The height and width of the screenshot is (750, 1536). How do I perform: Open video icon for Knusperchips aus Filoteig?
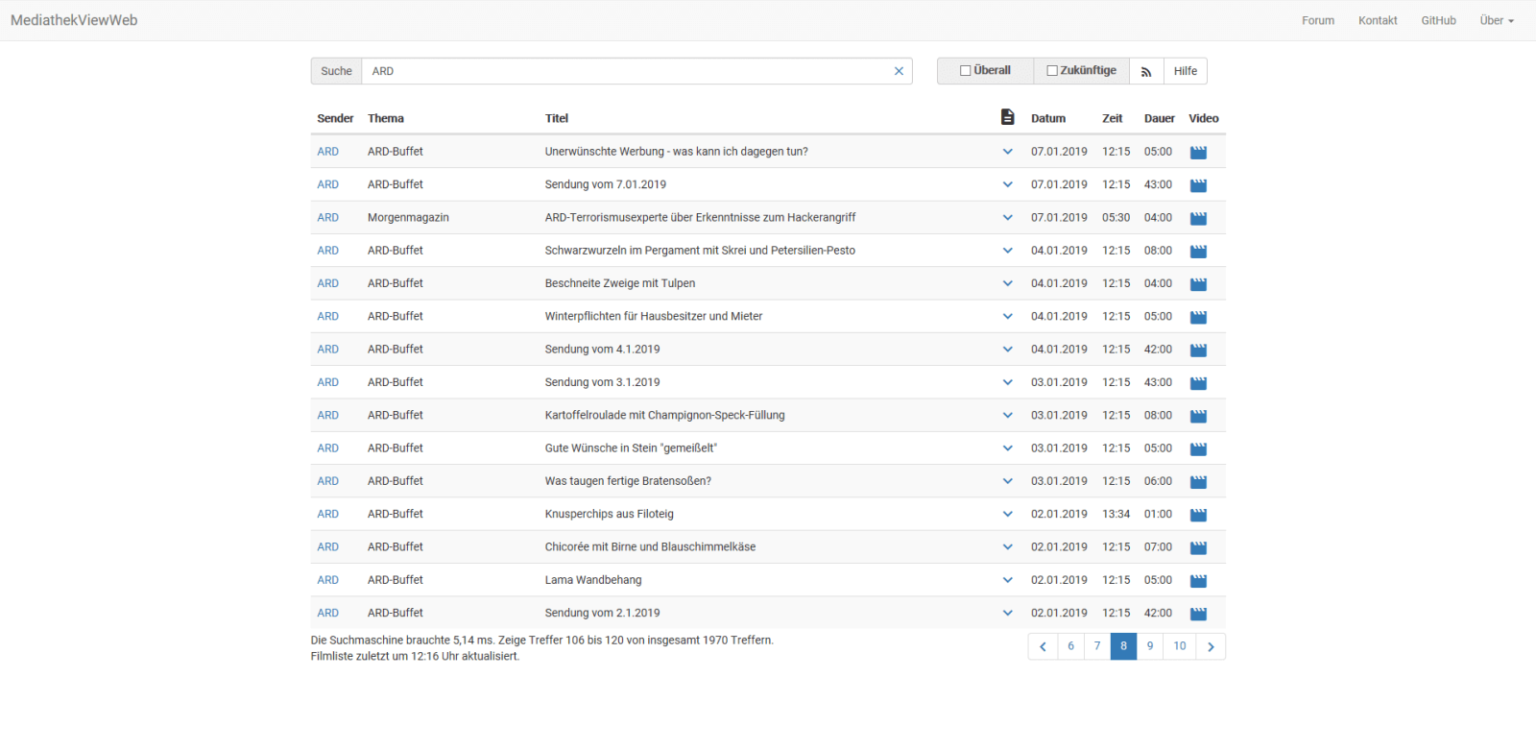pyautogui.click(x=1198, y=515)
